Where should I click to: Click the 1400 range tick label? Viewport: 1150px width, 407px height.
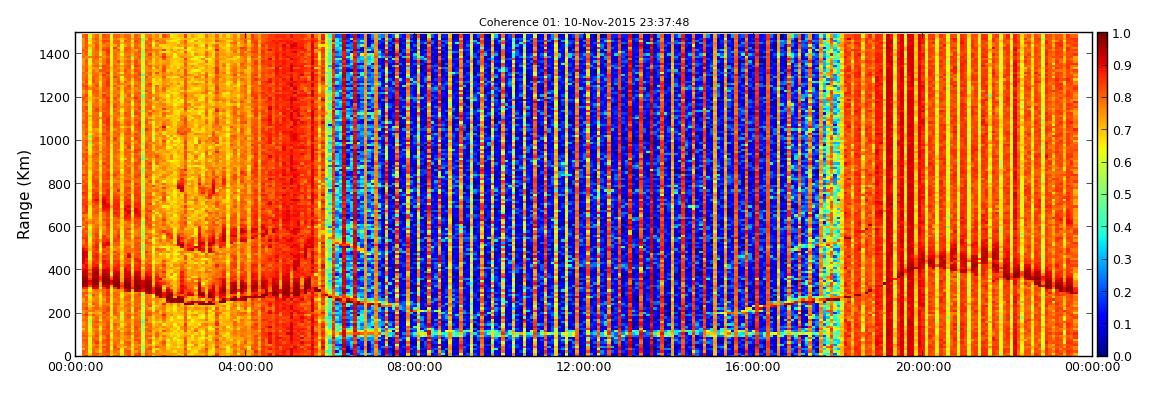(55, 54)
